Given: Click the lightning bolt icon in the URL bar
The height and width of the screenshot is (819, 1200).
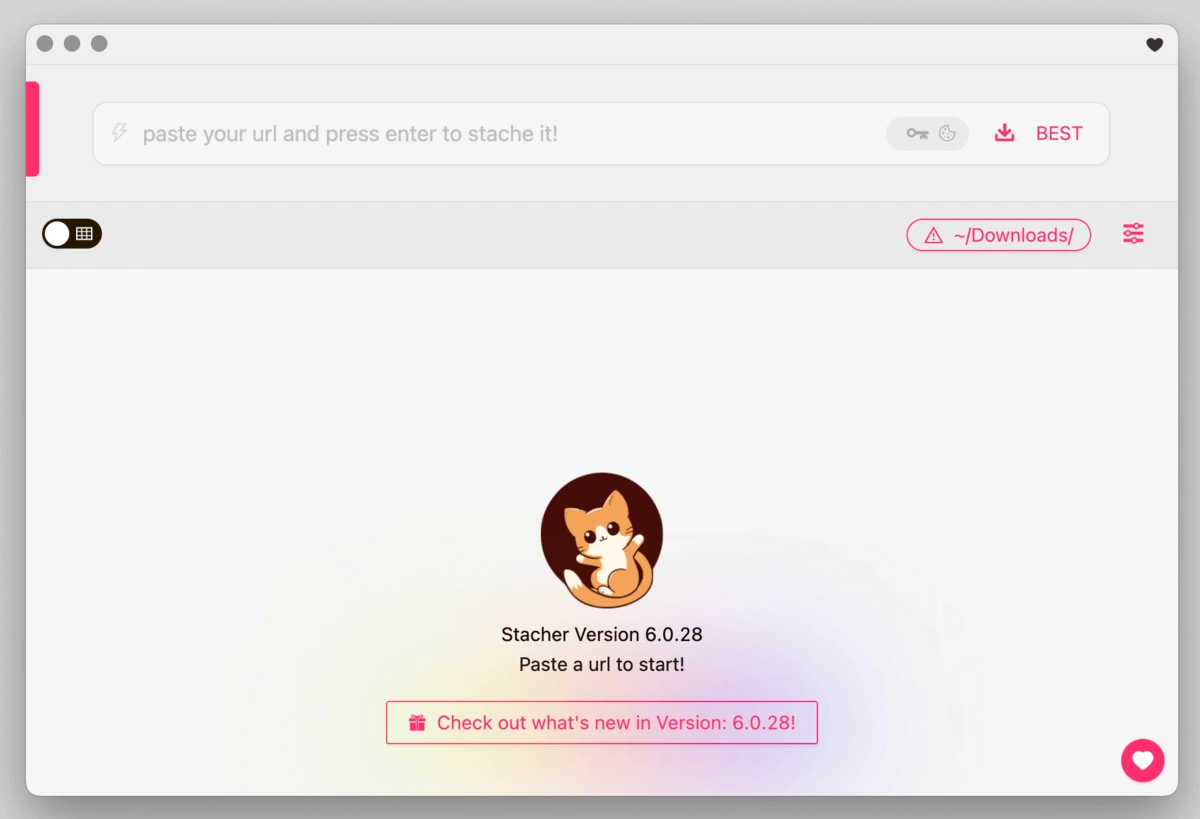Looking at the screenshot, I should (x=119, y=133).
